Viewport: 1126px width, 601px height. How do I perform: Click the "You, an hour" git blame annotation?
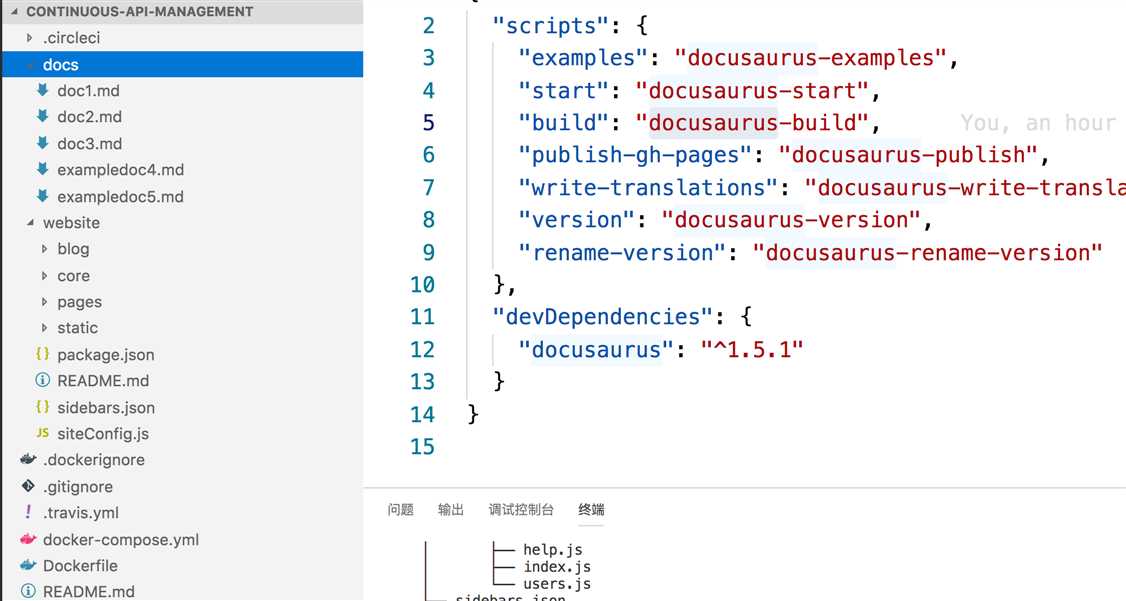(1038, 123)
